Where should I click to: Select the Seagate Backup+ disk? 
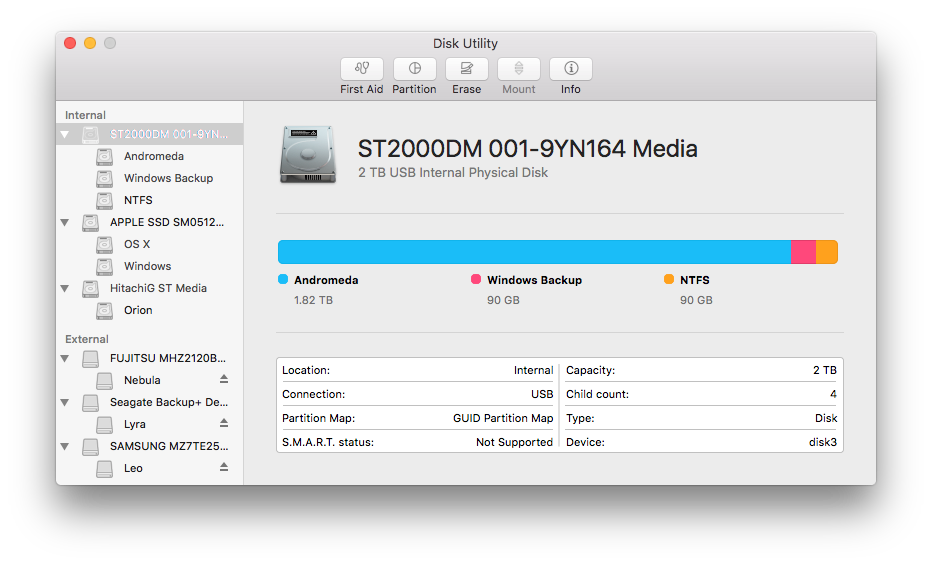coord(150,402)
